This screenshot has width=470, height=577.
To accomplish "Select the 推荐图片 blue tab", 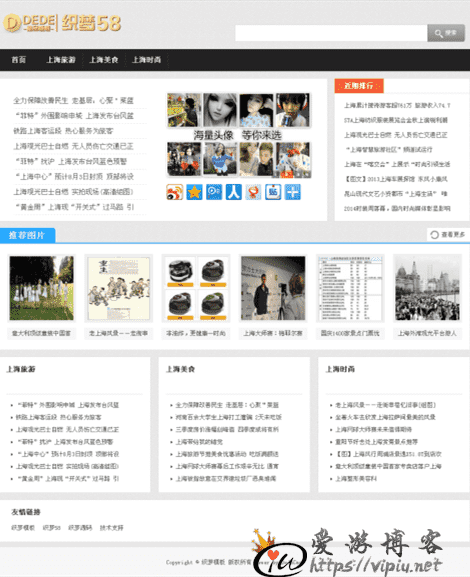I will point(27,235).
